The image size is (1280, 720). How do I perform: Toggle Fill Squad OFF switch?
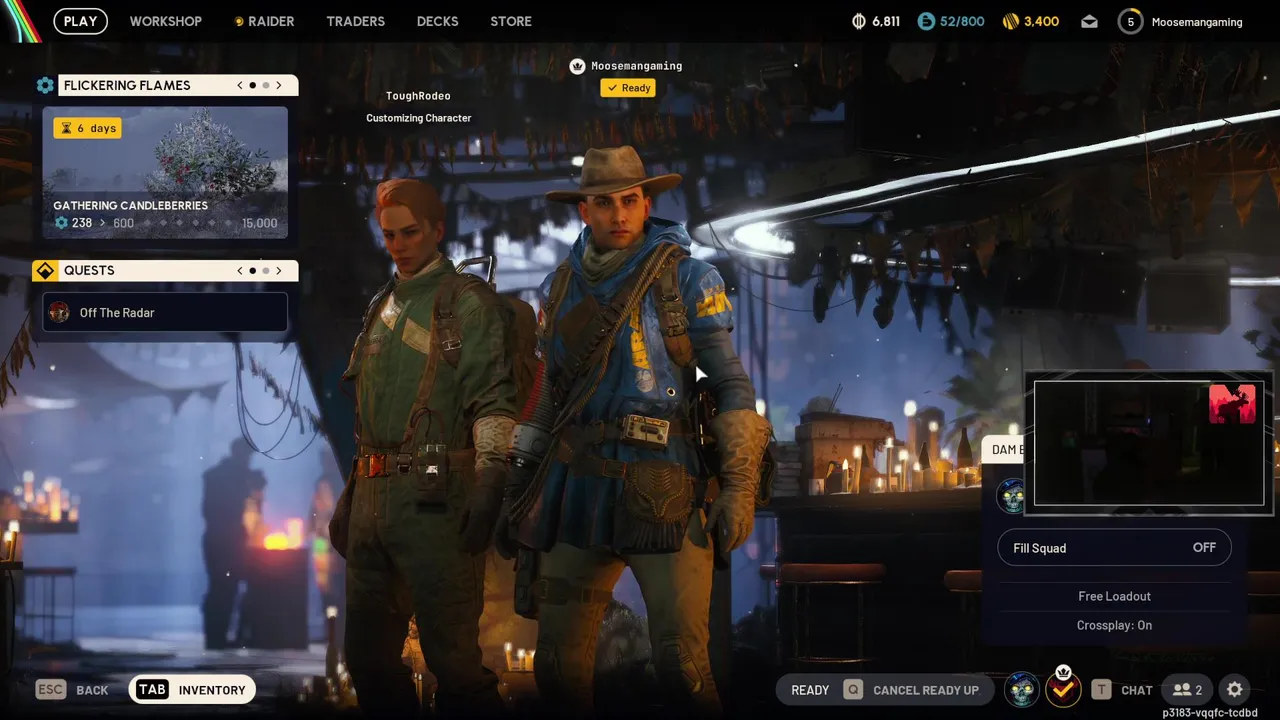point(1114,548)
